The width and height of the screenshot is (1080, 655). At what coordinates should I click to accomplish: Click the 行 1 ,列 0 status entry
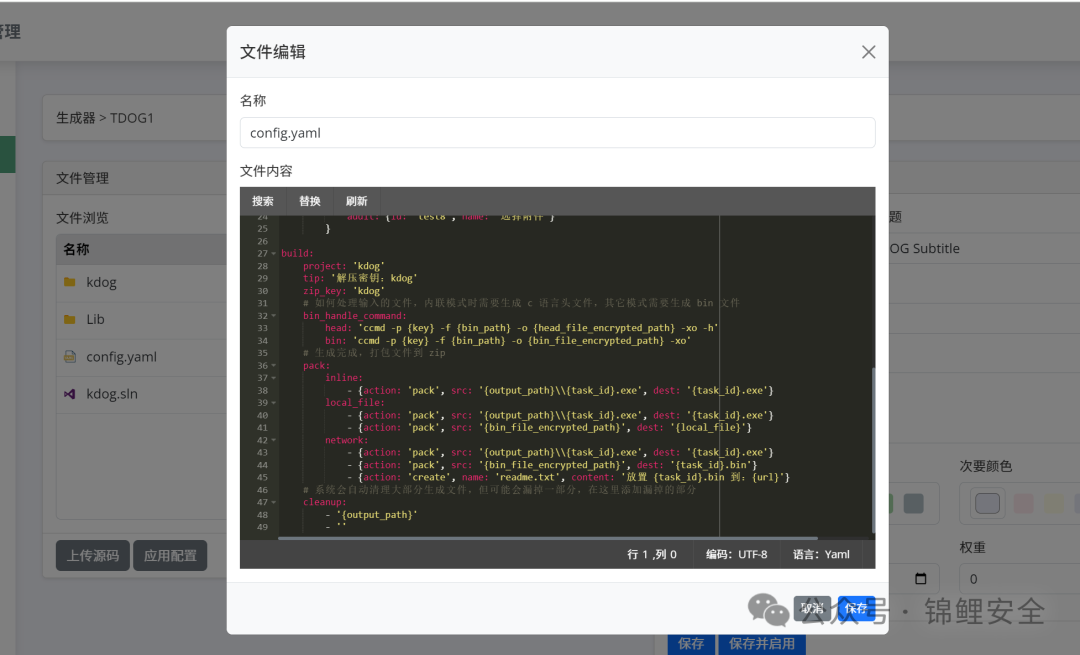652,554
